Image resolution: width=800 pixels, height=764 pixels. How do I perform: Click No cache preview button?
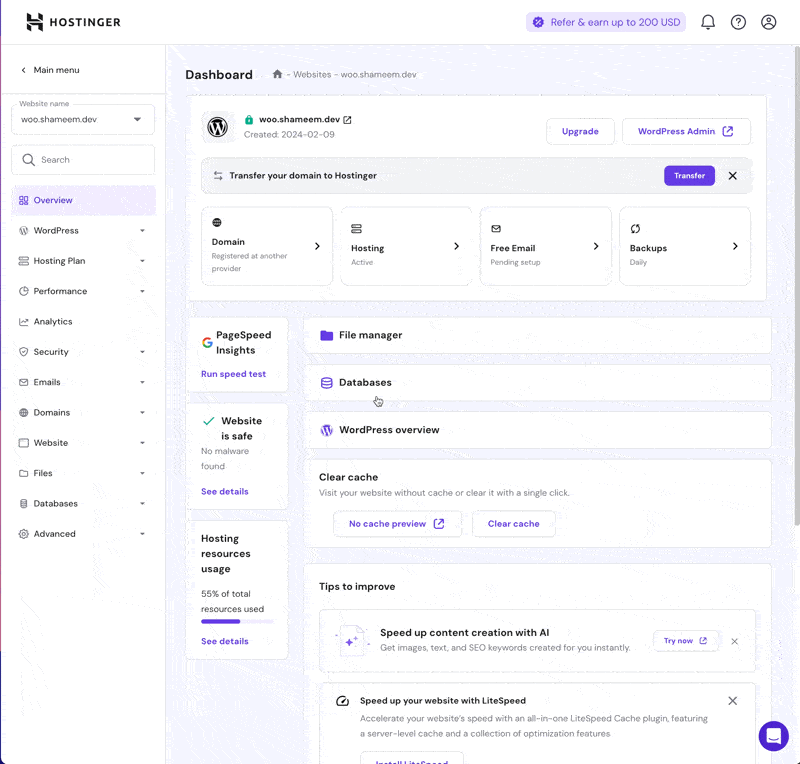click(x=397, y=524)
